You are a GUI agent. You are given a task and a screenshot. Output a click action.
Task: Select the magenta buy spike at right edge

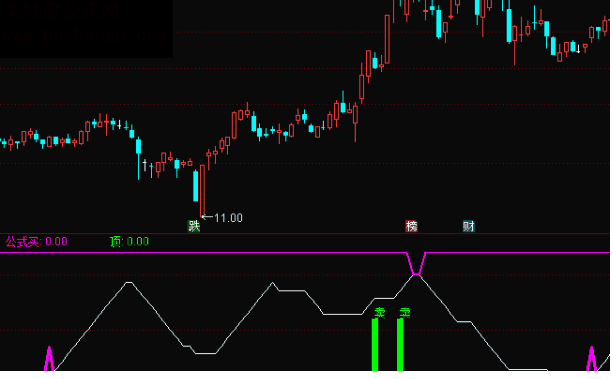pyautogui.click(x=592, y=358)
